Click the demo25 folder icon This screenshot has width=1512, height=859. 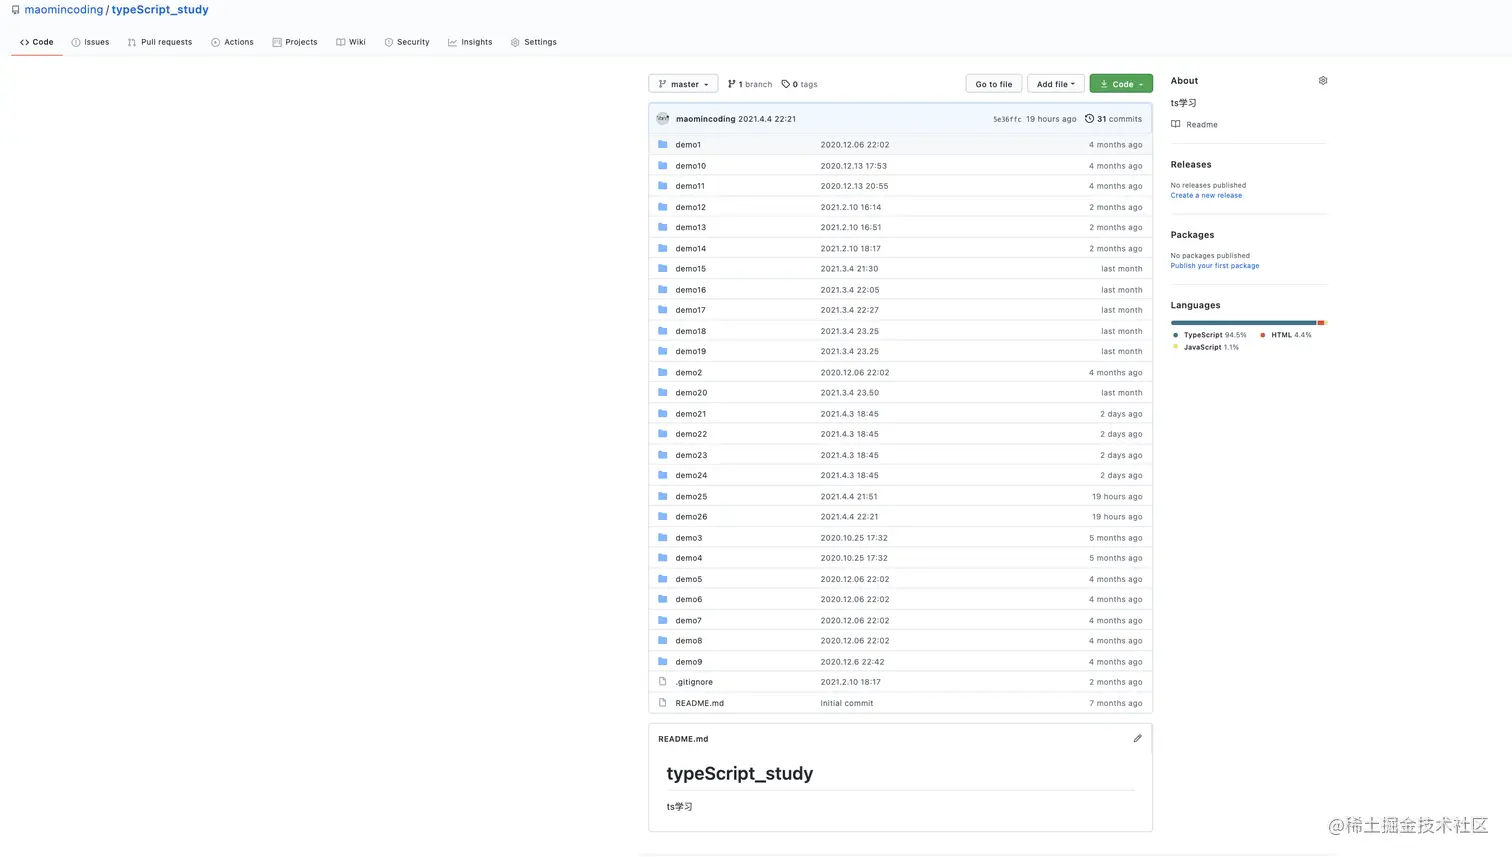(x=662, y=496)
